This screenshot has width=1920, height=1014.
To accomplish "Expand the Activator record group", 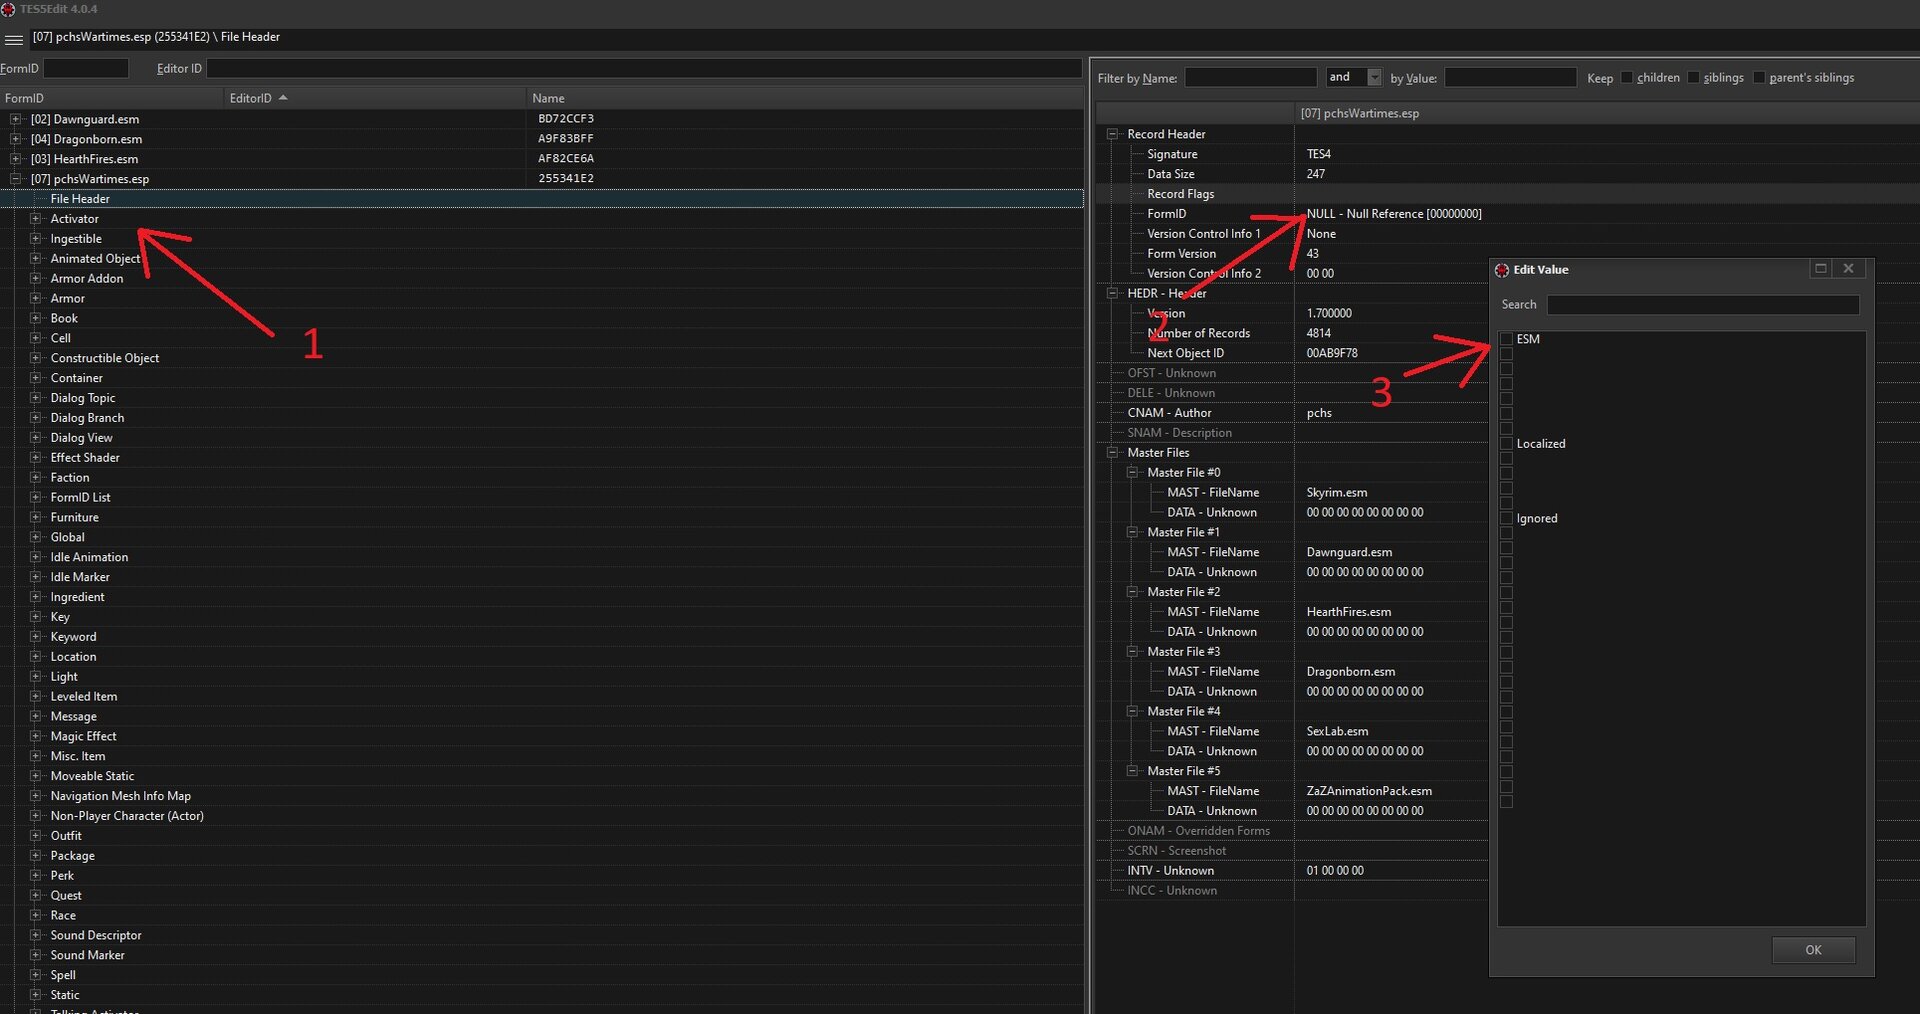I will (35, 219).
